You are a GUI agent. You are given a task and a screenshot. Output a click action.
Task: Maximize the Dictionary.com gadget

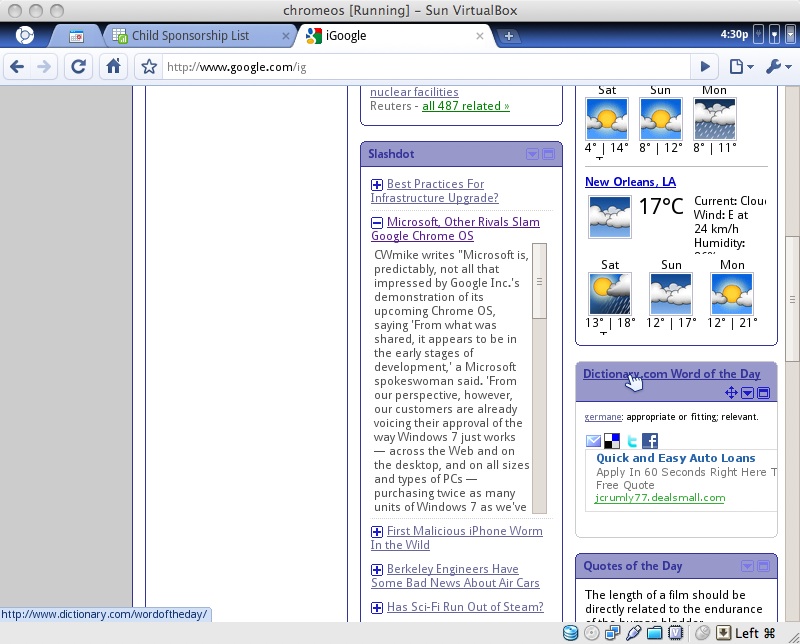[x=764, y=393]
